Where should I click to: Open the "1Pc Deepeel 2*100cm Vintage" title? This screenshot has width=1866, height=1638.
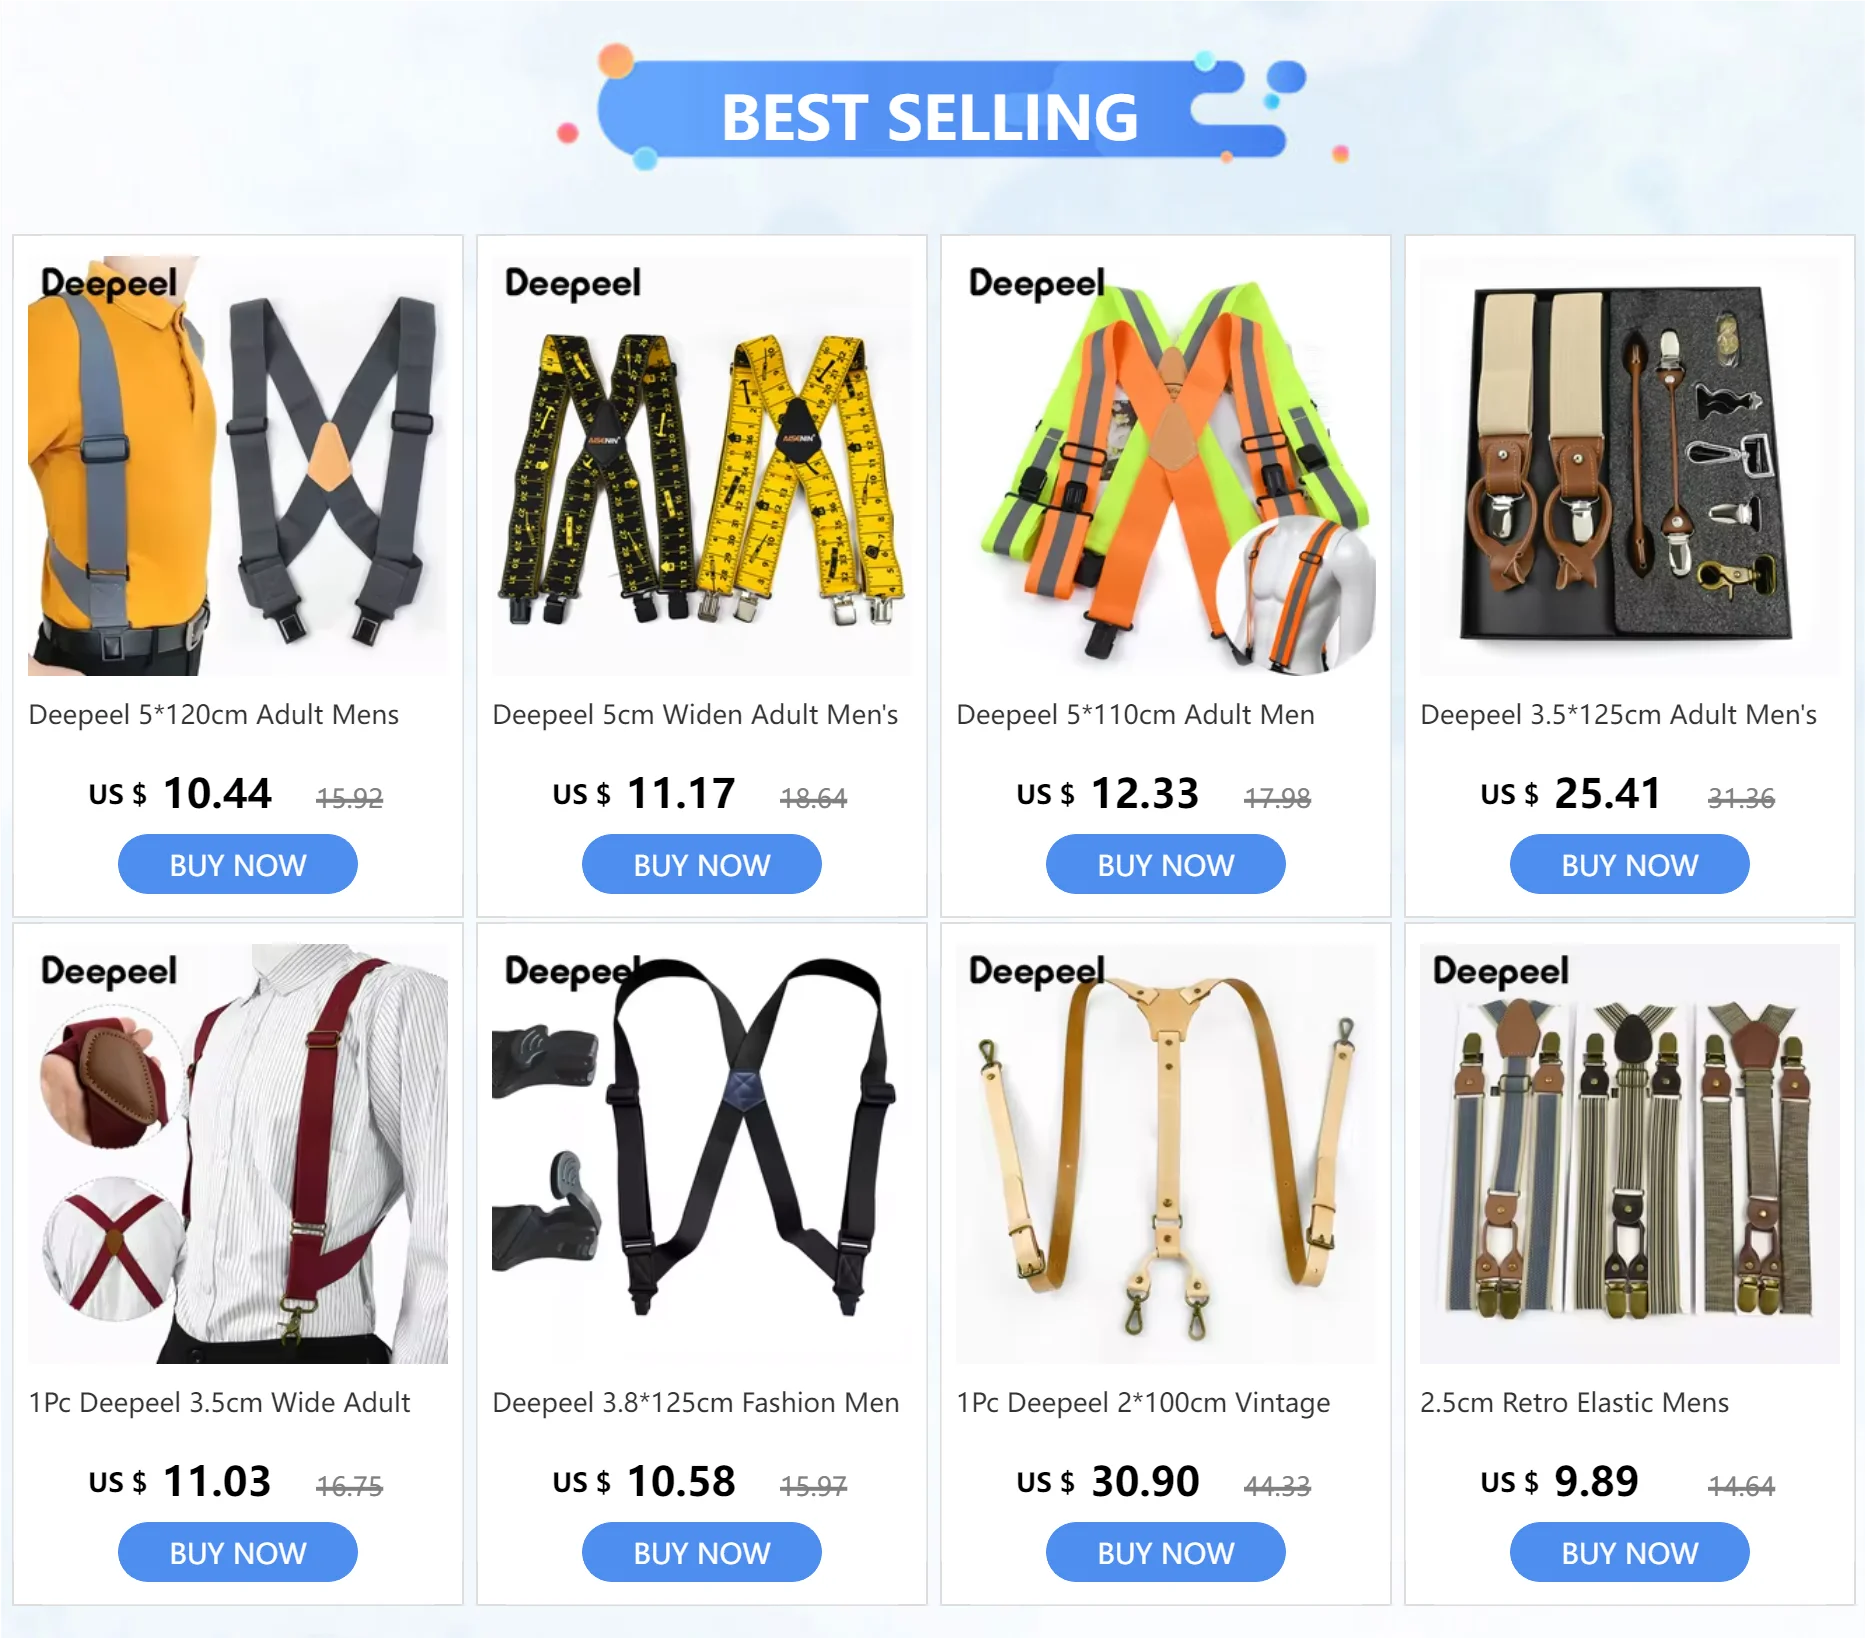[x=1144, y=1403]
